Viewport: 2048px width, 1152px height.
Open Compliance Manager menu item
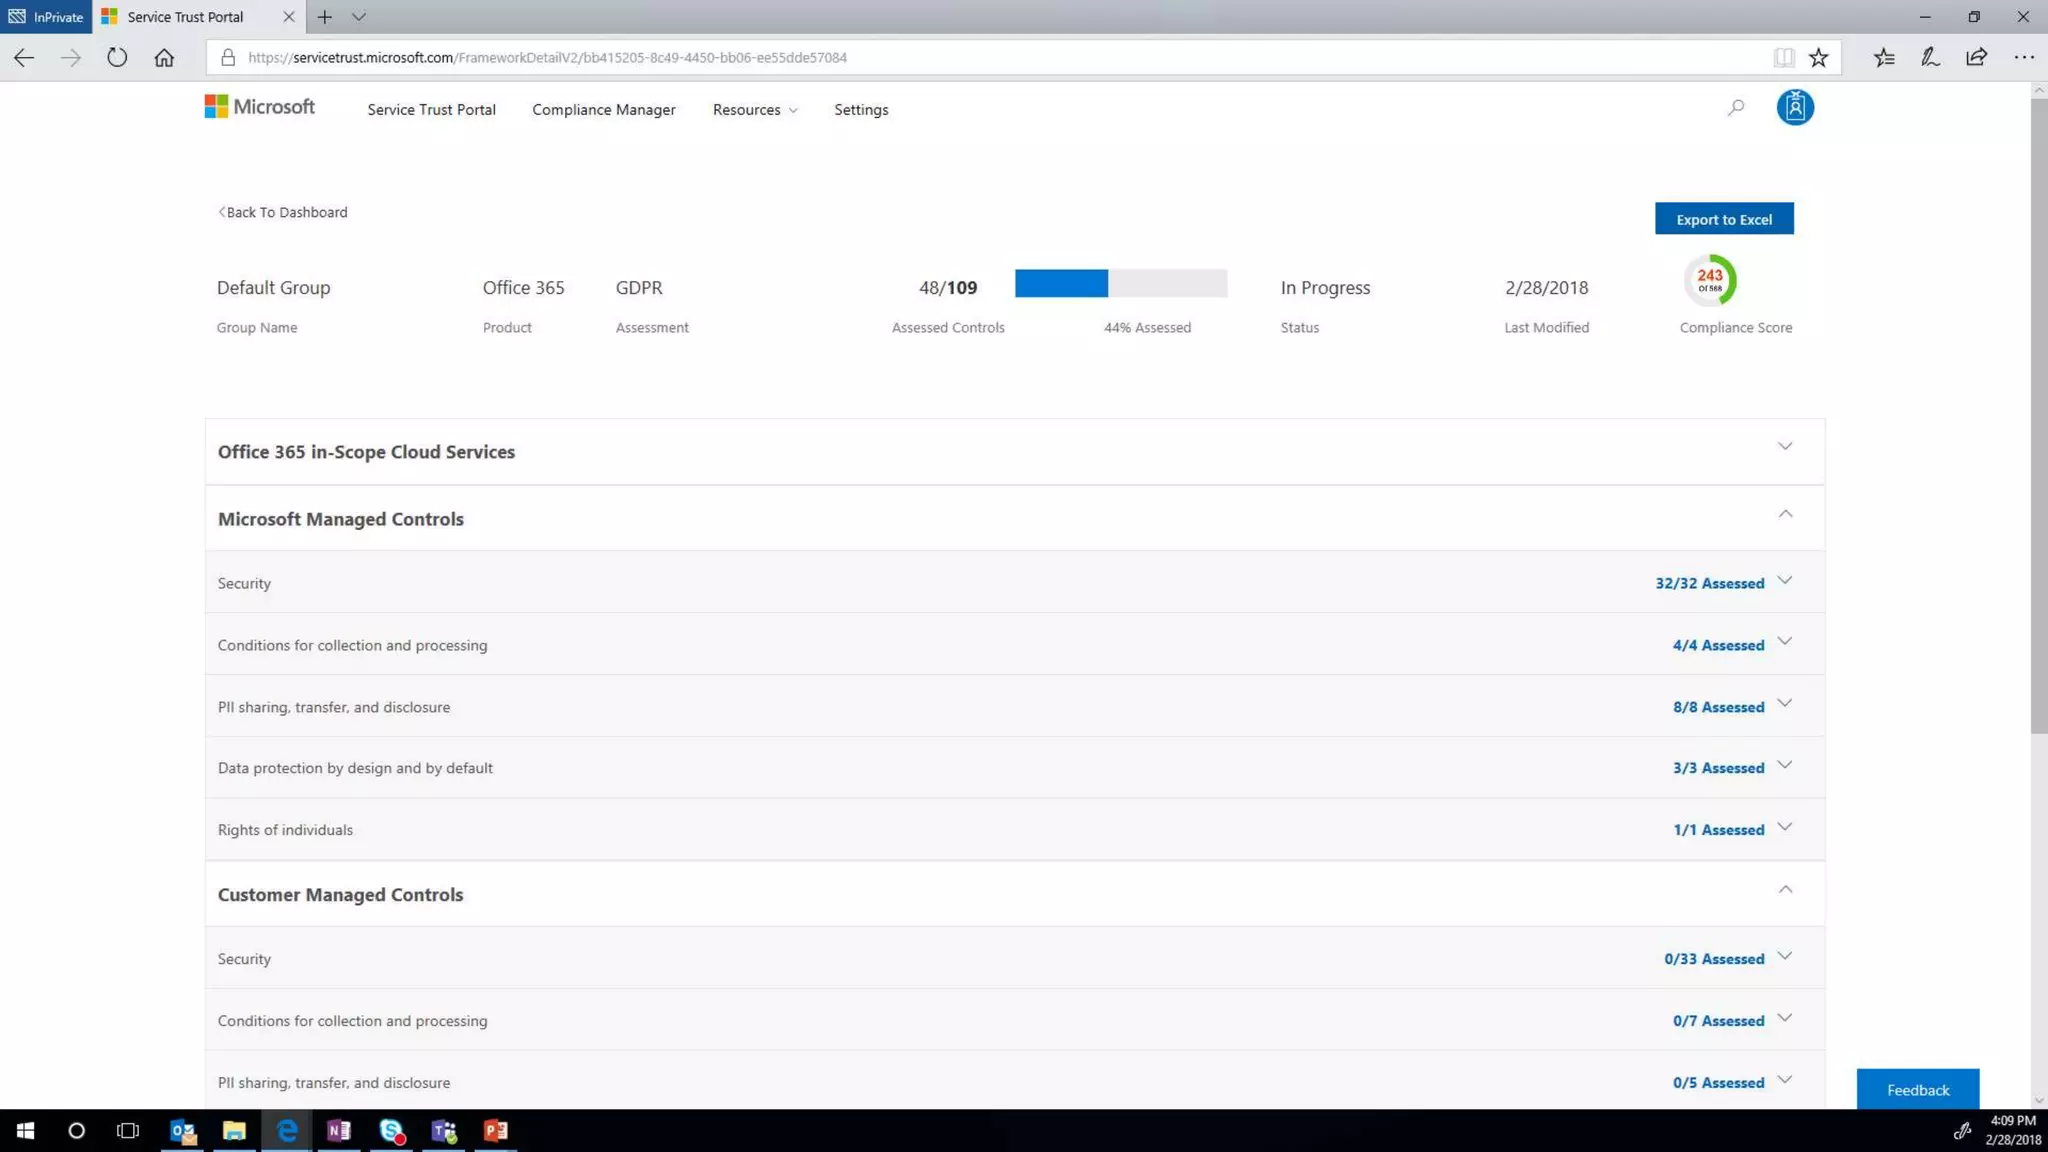pyautogui.click(x=603, y=110)
